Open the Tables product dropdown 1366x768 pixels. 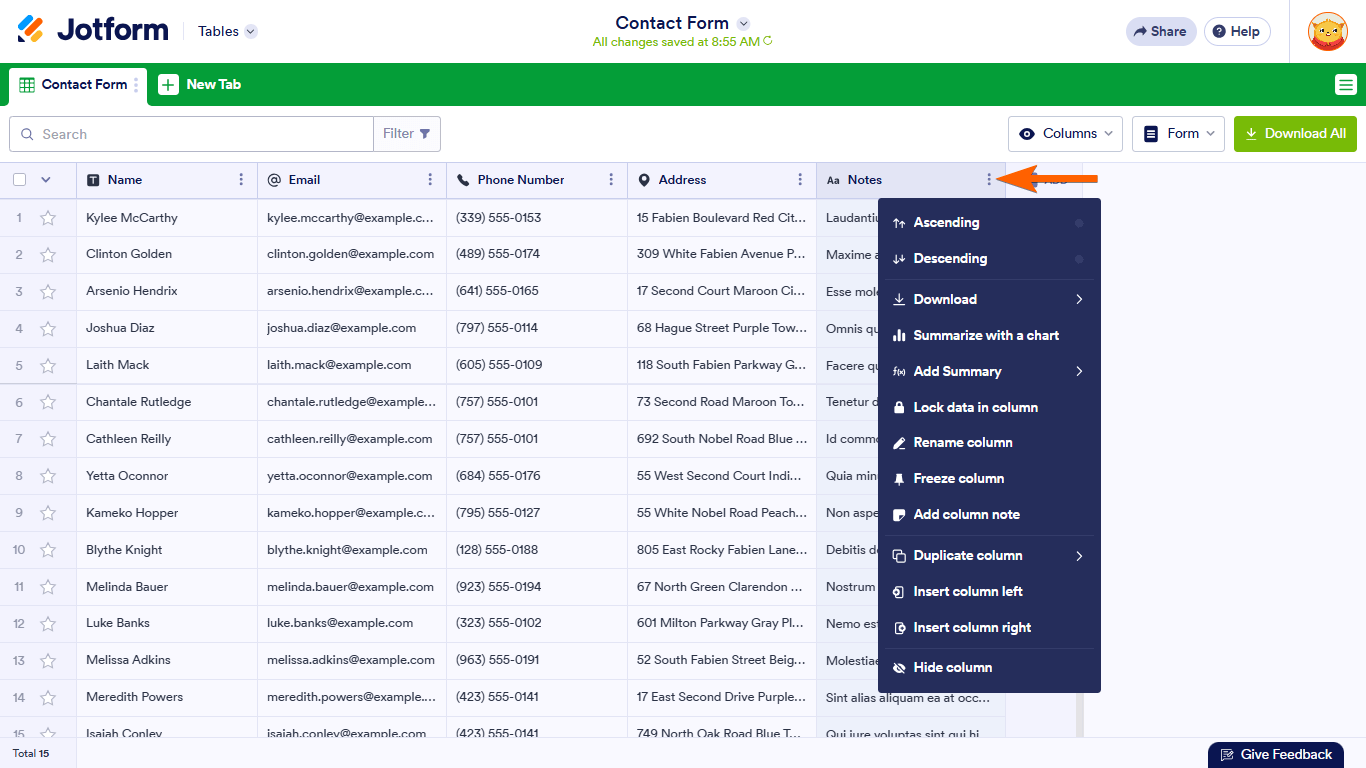pos(227,31)
